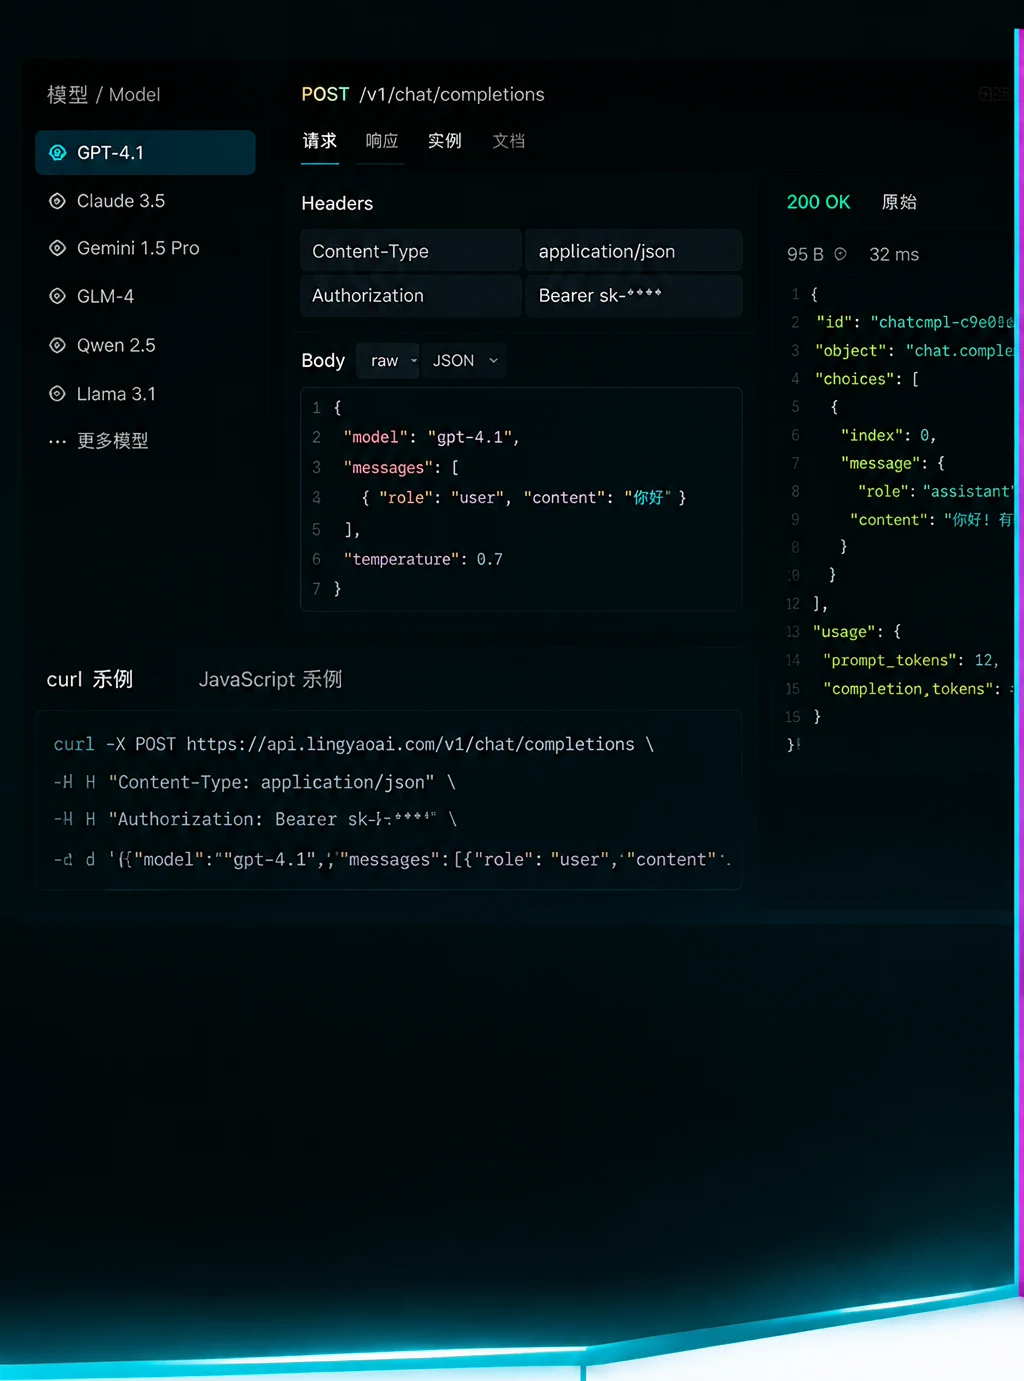
Task: Click the 模型 / Model sidebar heading
Action: coord(104,95)
